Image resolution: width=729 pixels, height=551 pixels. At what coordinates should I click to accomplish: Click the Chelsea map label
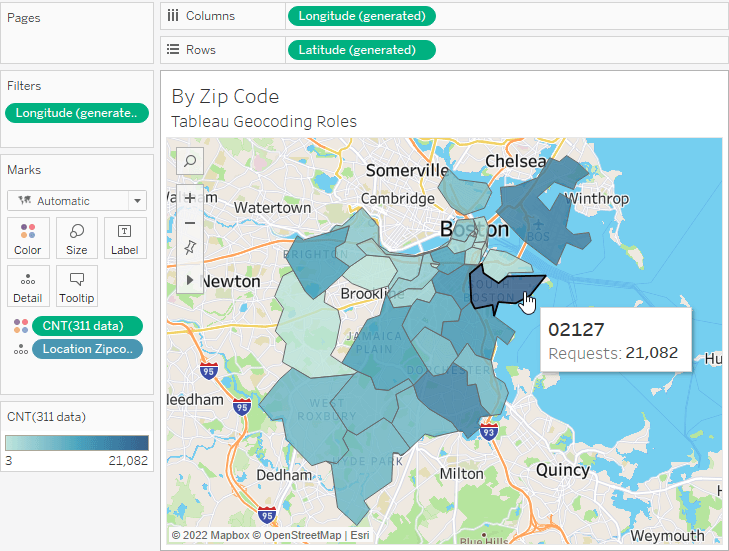pyautogui.click(x=516, y=161)
